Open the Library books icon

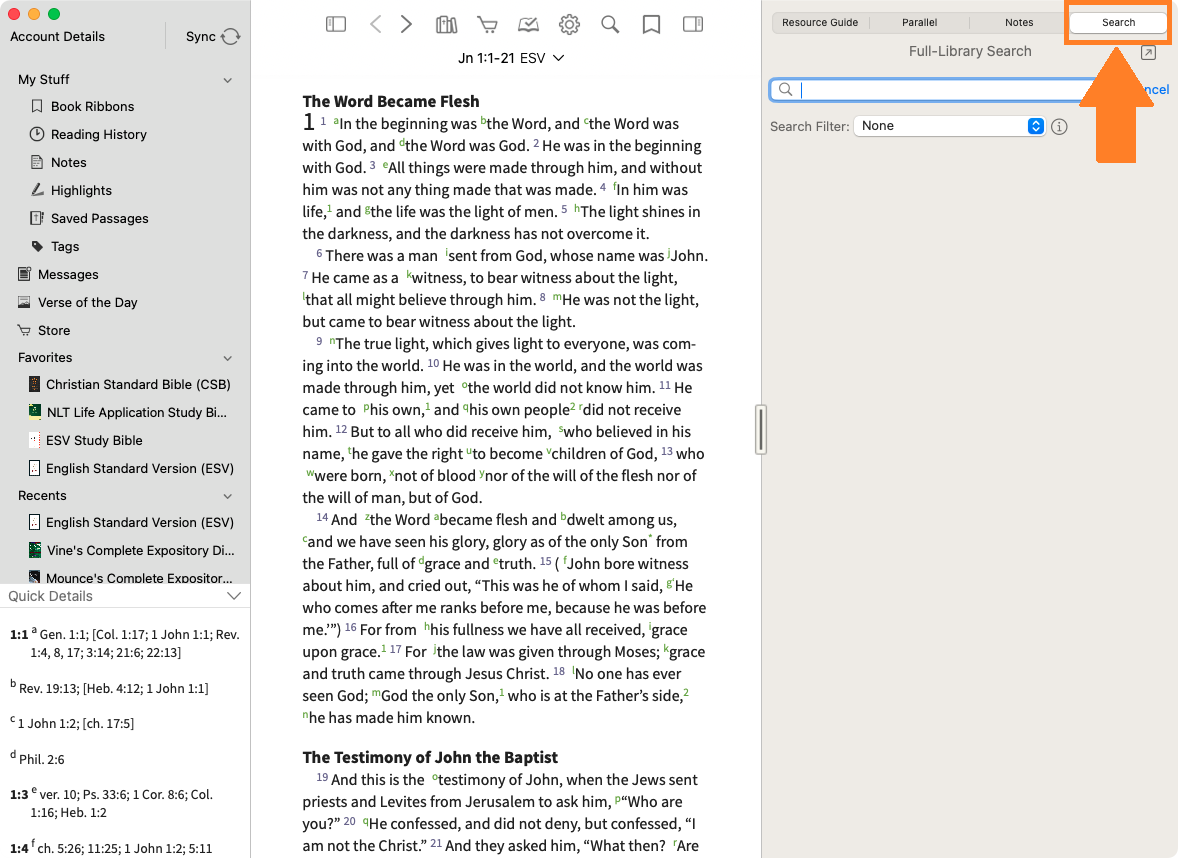(x=446, y=24)
